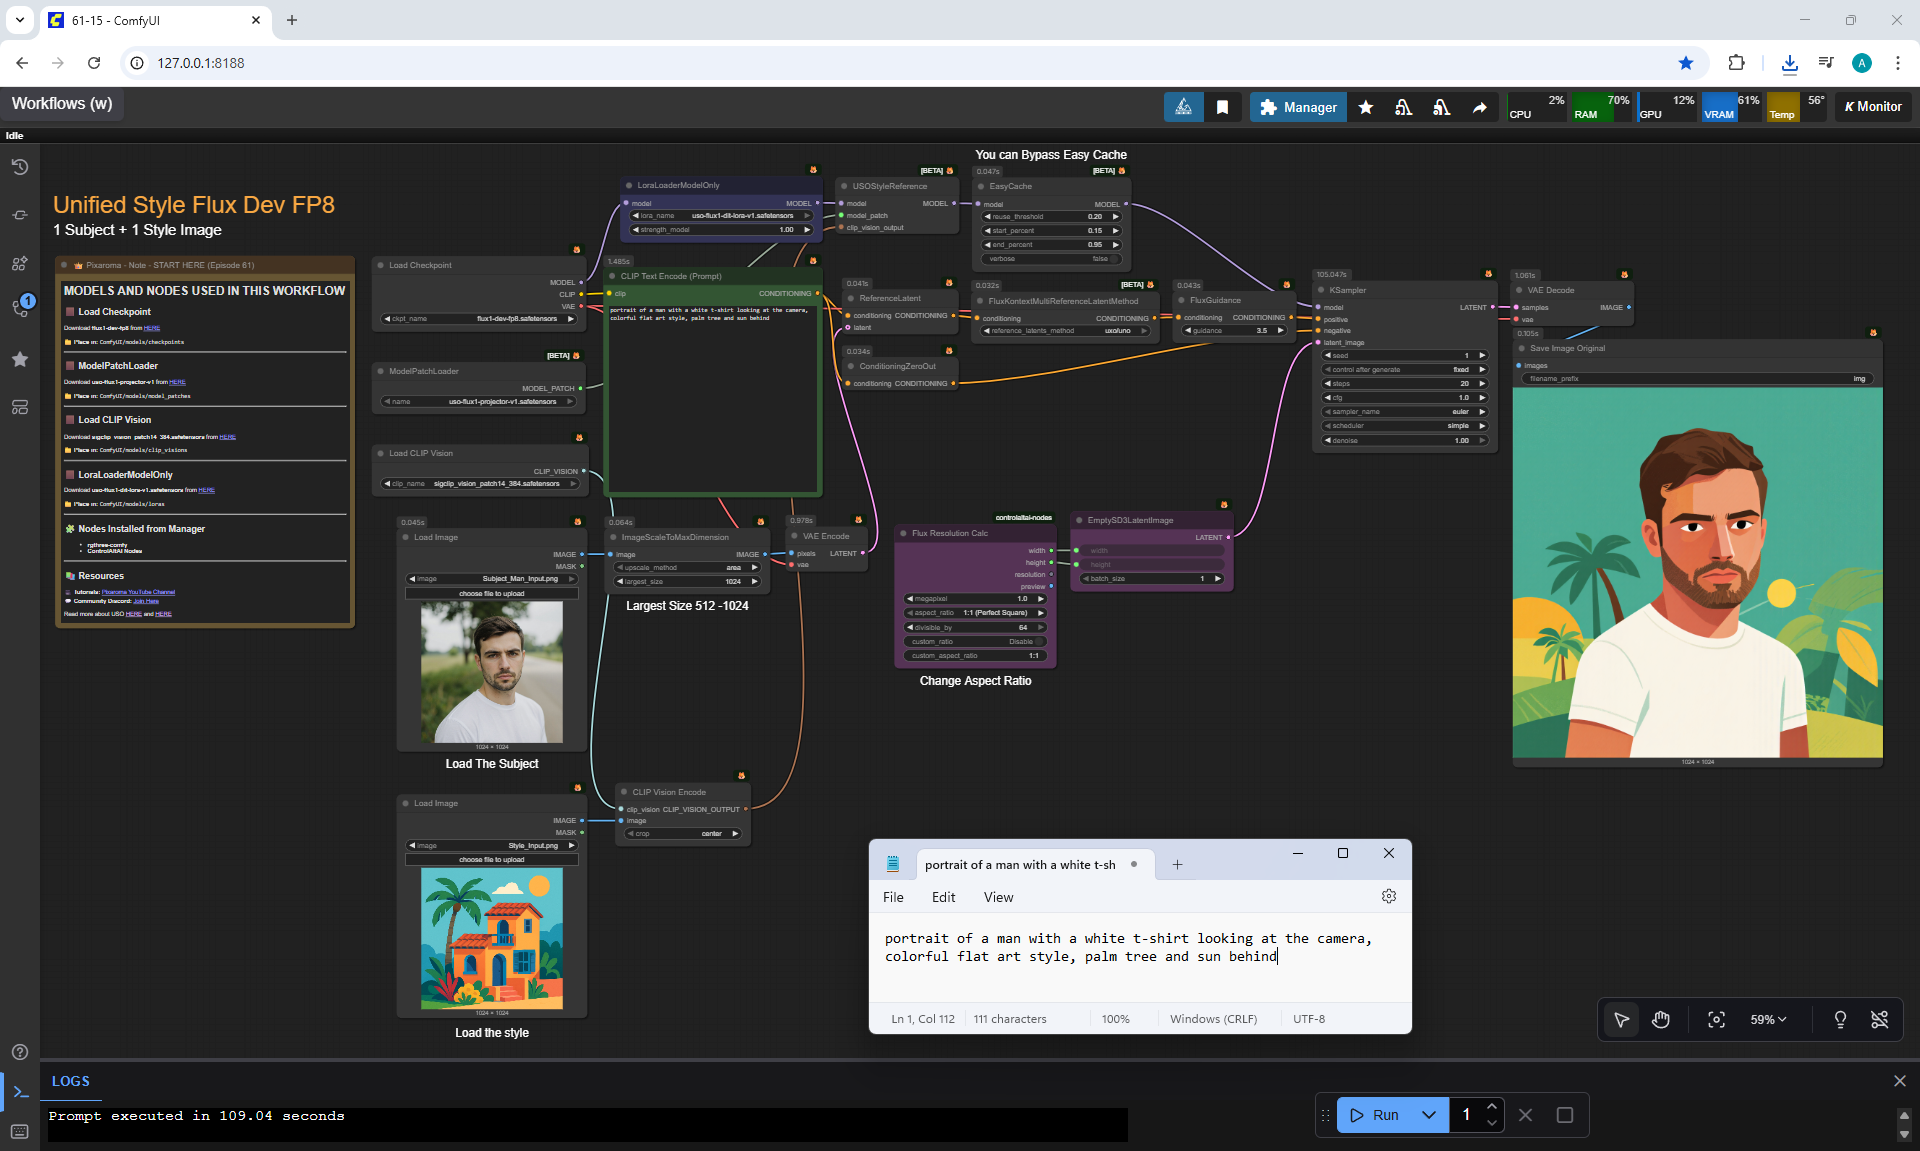Viewport: 1920px width, 1151px height.
Task: Open the queue history sidebar icon
Action: (x=20, y=167)
